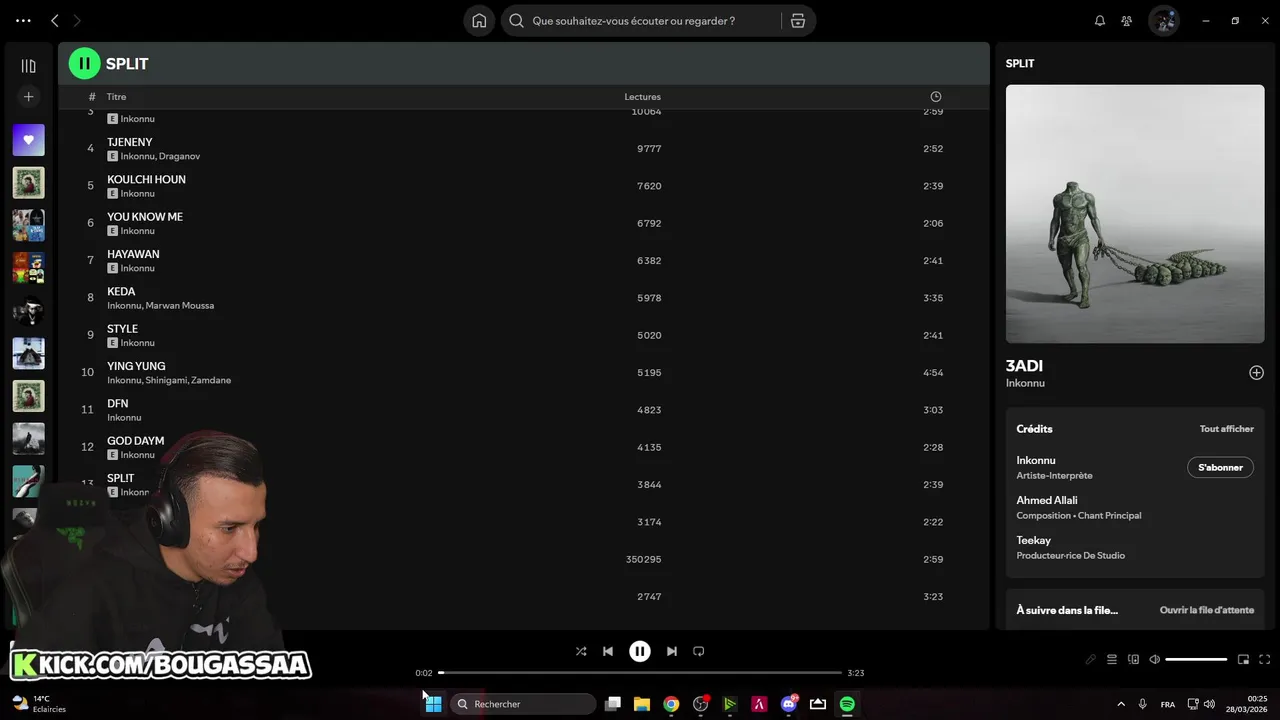This screenshot has width=1280, height=720.
Task: Skip to next track
Action: (x=672, y=651)
